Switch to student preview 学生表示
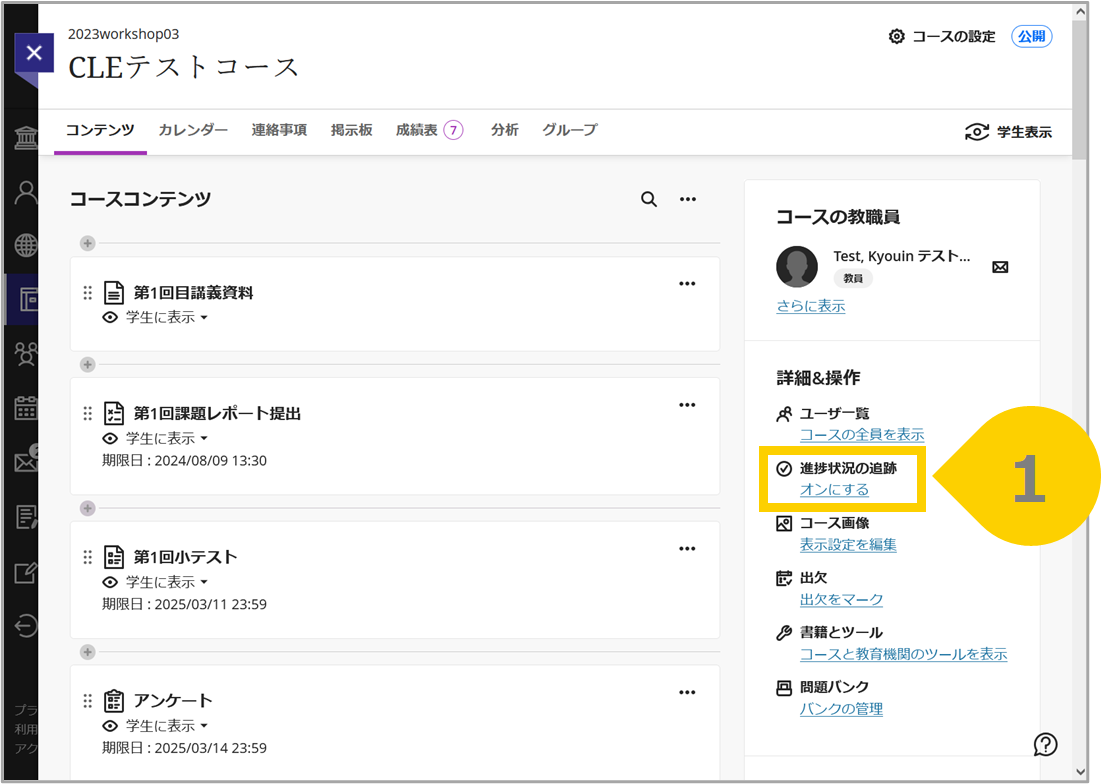 (1008, 132)
